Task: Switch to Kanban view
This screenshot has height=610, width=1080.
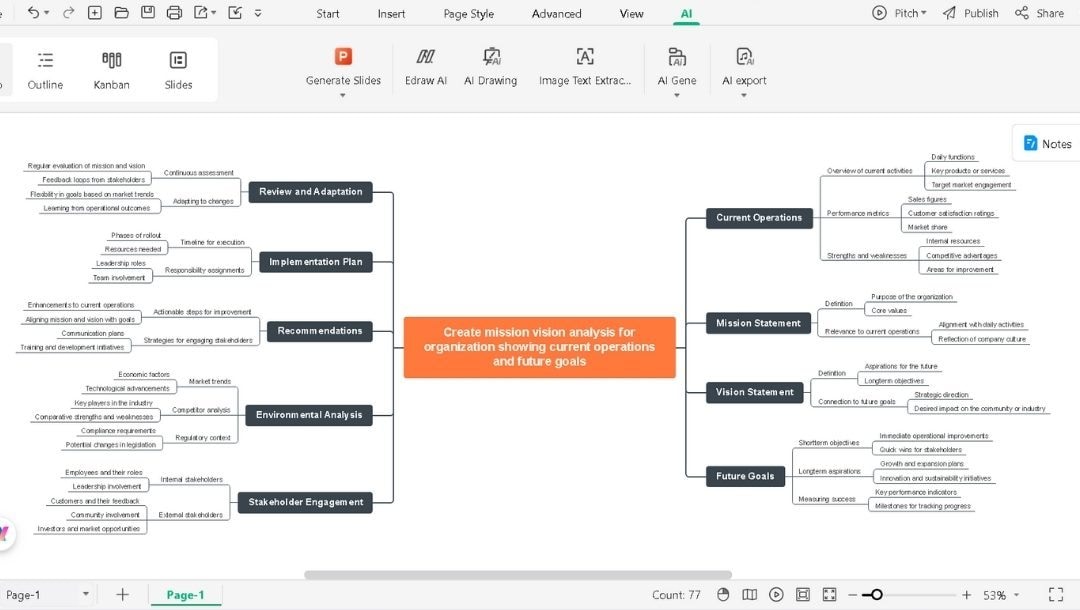Action: [x=111, y=68]
